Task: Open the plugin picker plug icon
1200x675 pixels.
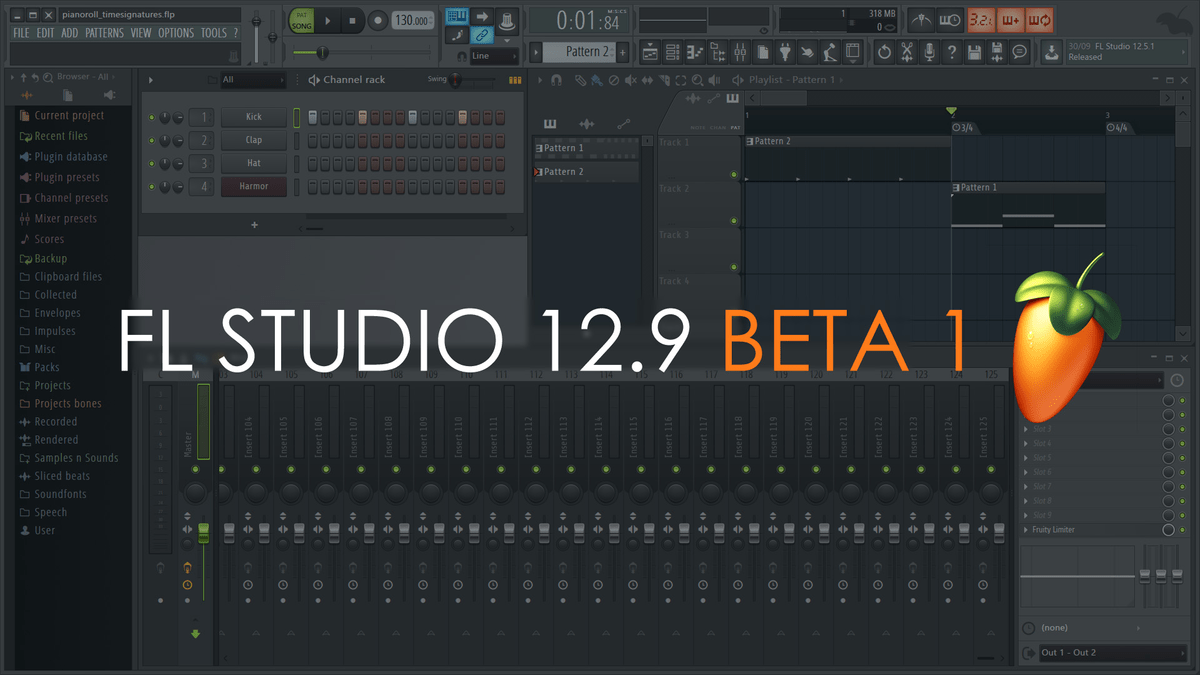Action: coord(786,52)
